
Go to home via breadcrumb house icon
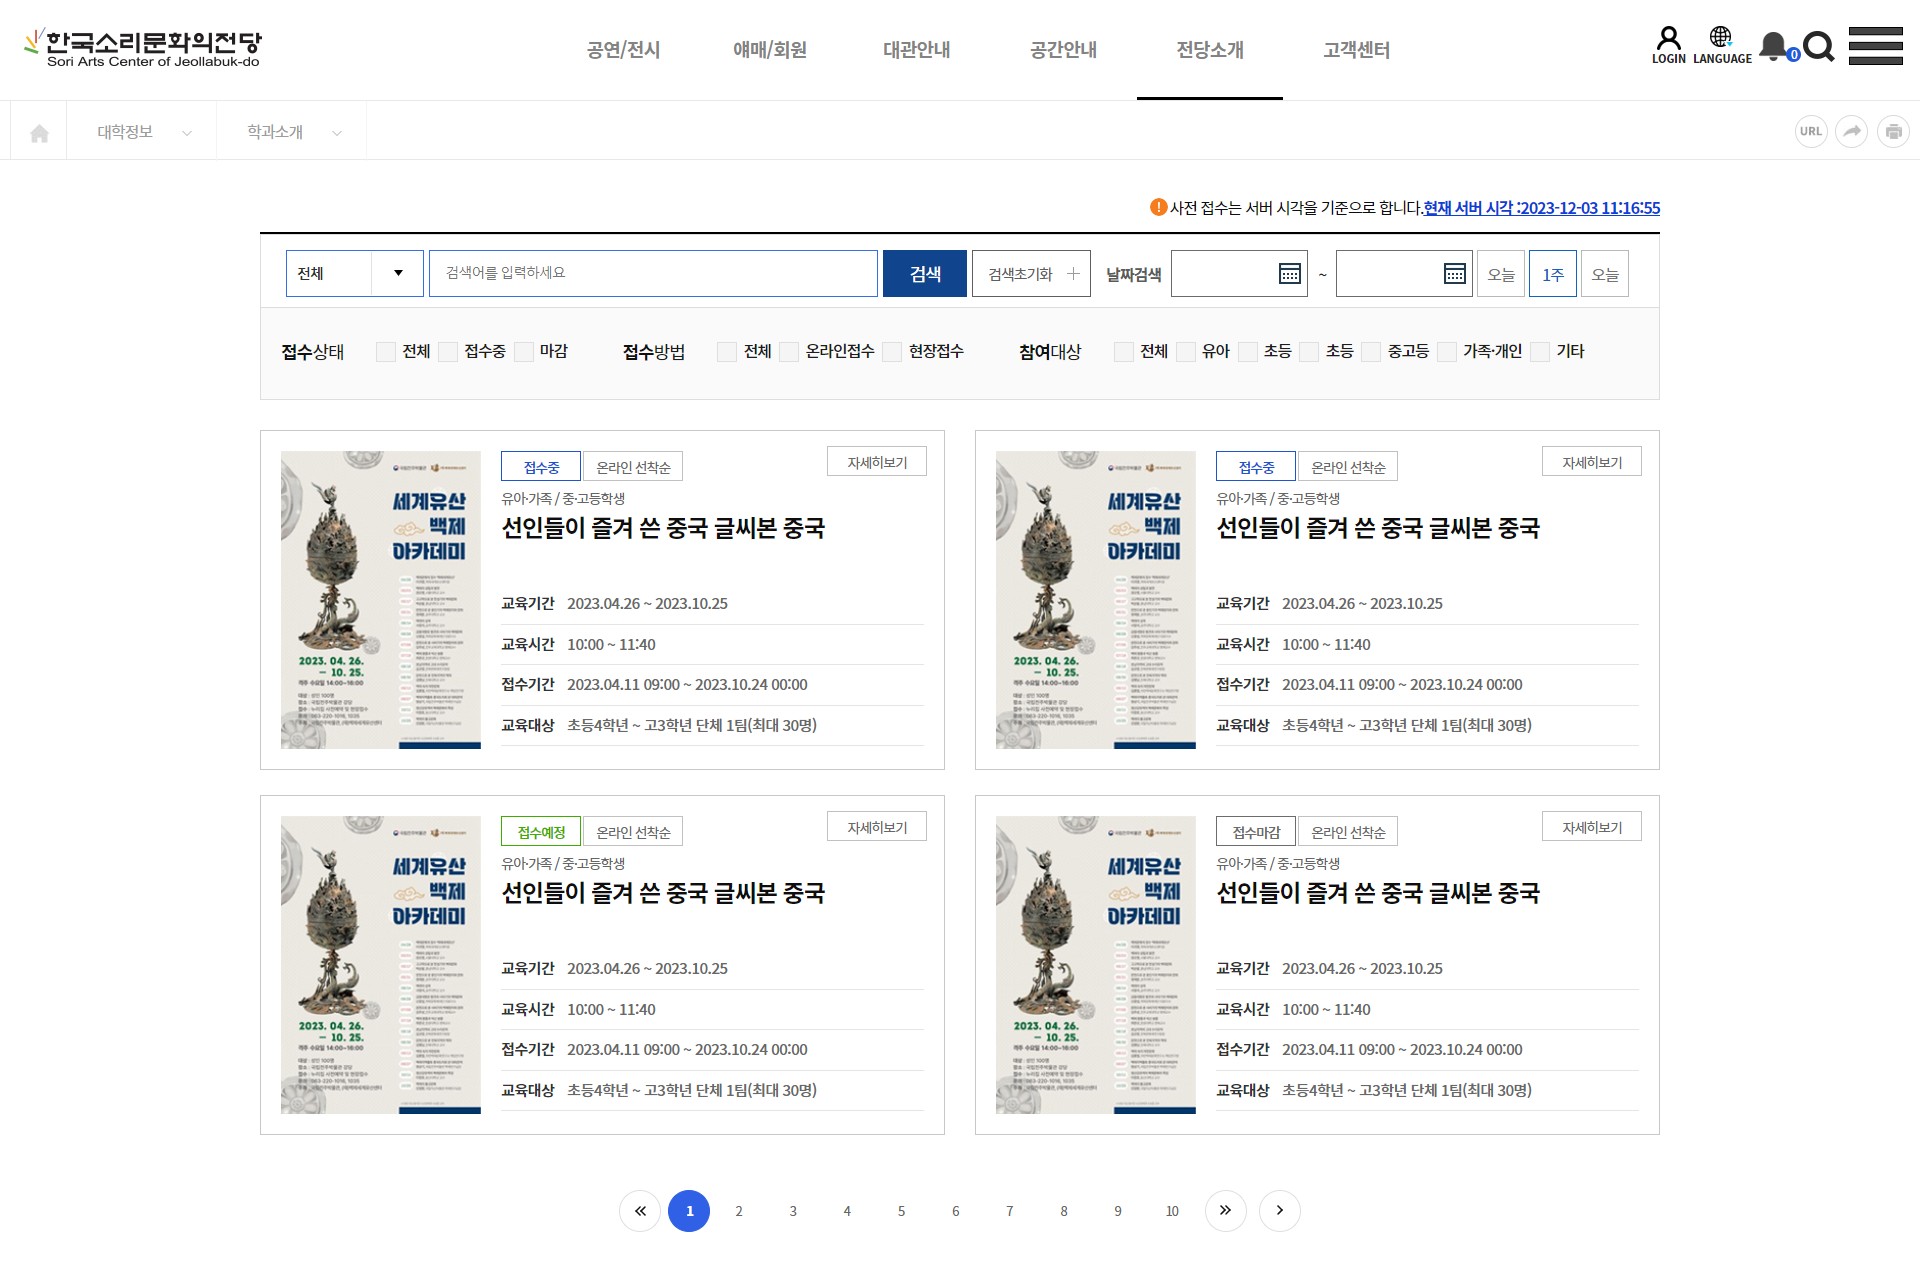pyautogui.click(x=39, y=133)
